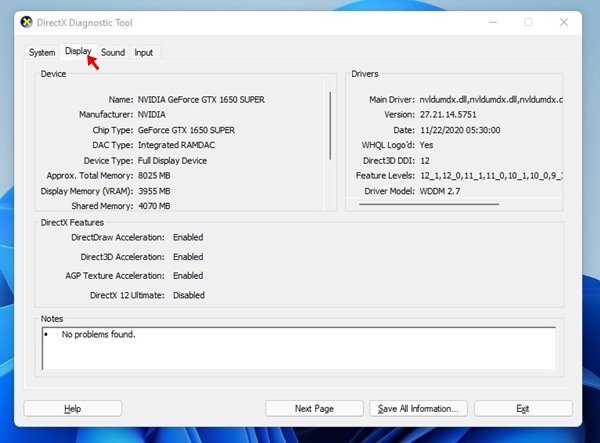Select the NVIDIA GeForce GTX 1650 SUPER name value

[200, 100]
